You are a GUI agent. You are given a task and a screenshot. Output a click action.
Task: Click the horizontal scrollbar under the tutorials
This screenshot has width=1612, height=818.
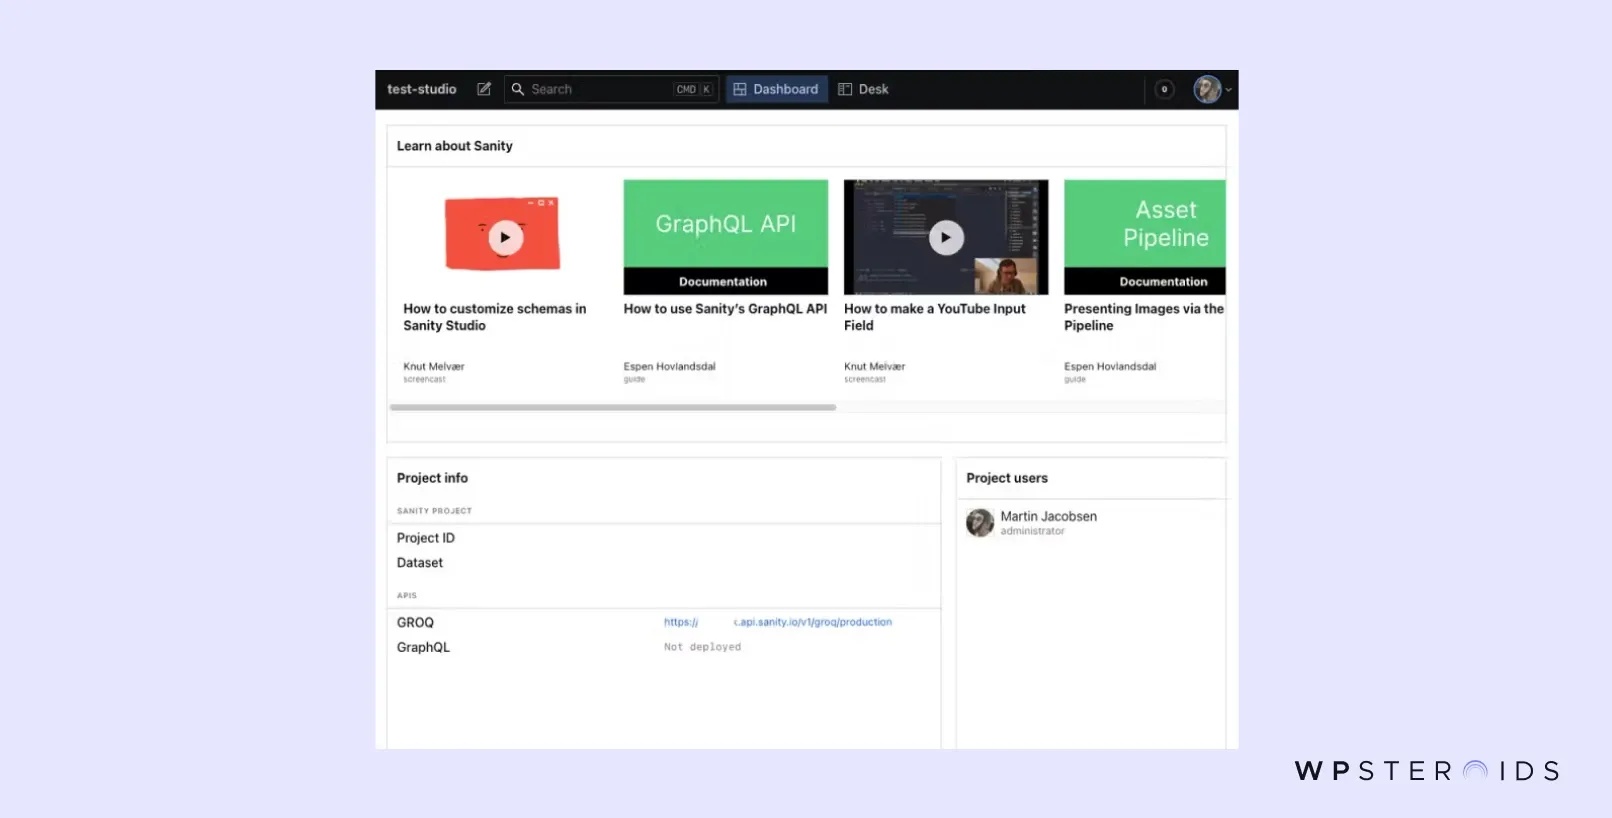(x=613, y=407)
